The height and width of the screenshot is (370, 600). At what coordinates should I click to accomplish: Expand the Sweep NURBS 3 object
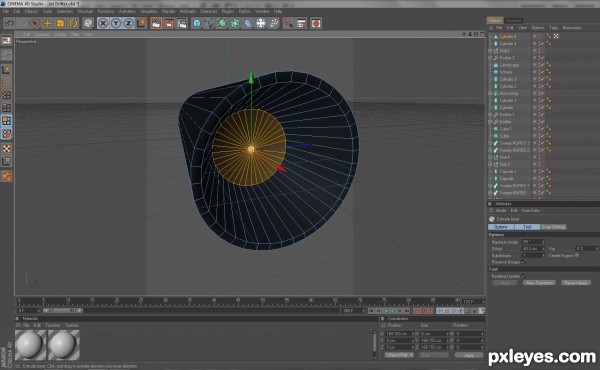click(x=491, y=143)
